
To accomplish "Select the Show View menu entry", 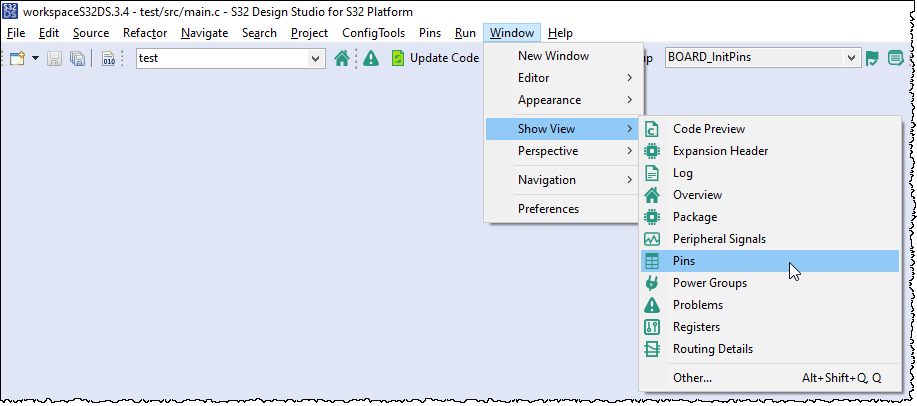I will click(563, 129).
